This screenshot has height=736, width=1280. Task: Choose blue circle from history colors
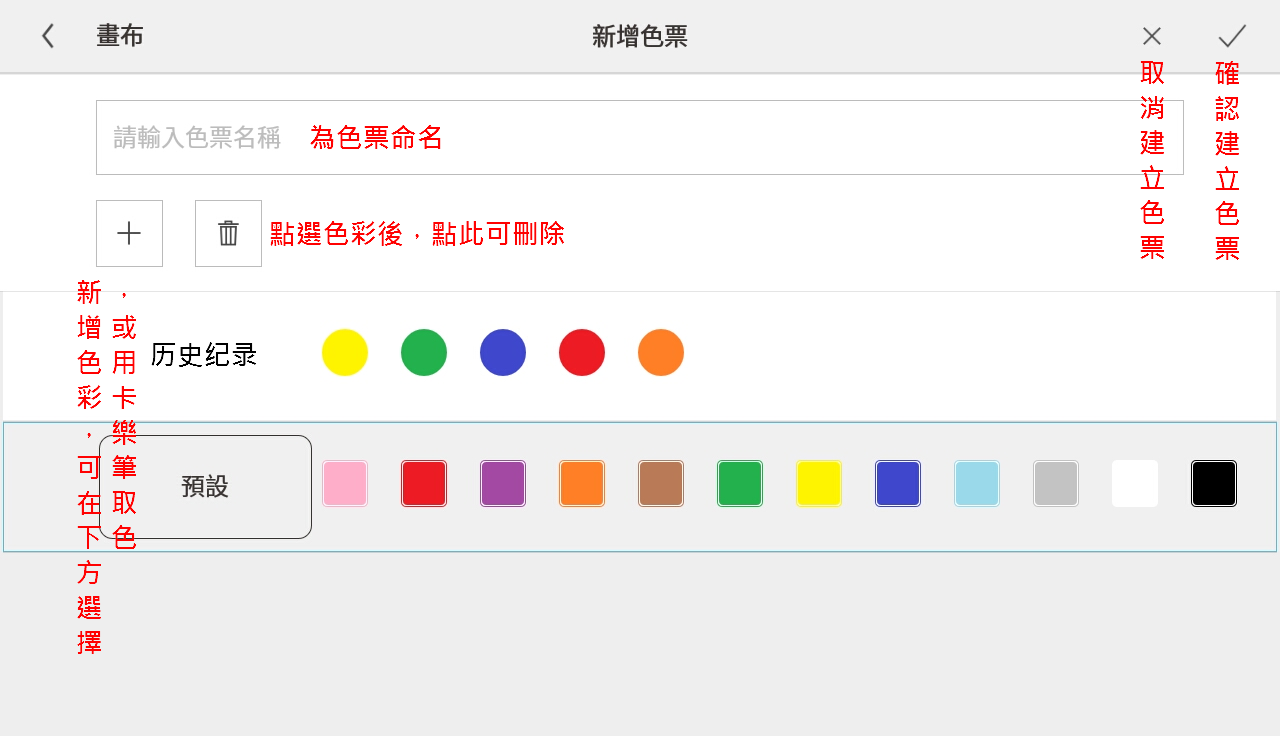click(x=503, y=352)
